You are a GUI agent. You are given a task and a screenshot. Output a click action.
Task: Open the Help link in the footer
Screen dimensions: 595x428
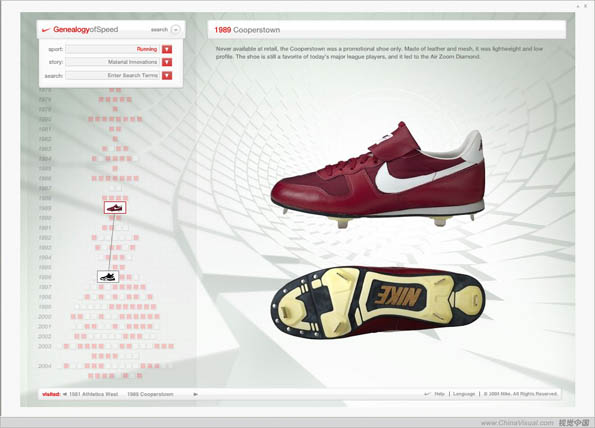tap(439, 394)
